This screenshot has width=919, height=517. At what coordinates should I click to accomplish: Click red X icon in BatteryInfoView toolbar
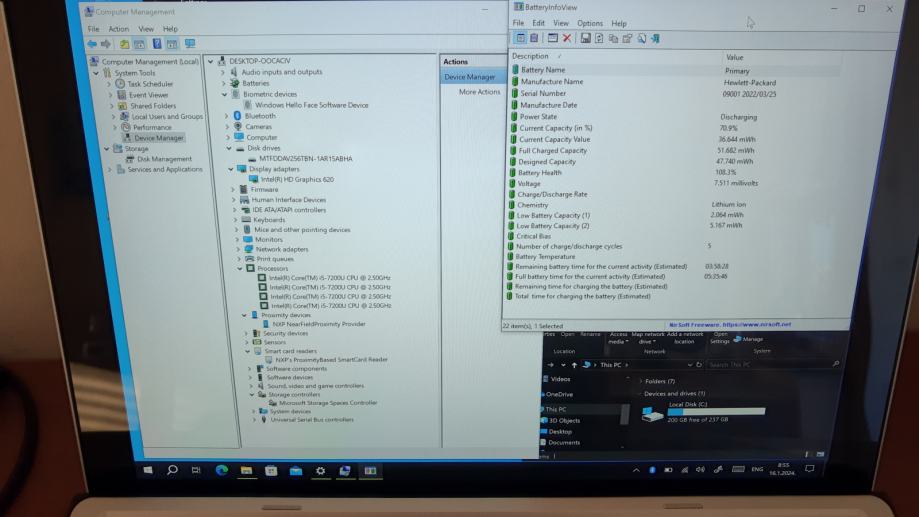coord(567,38)
